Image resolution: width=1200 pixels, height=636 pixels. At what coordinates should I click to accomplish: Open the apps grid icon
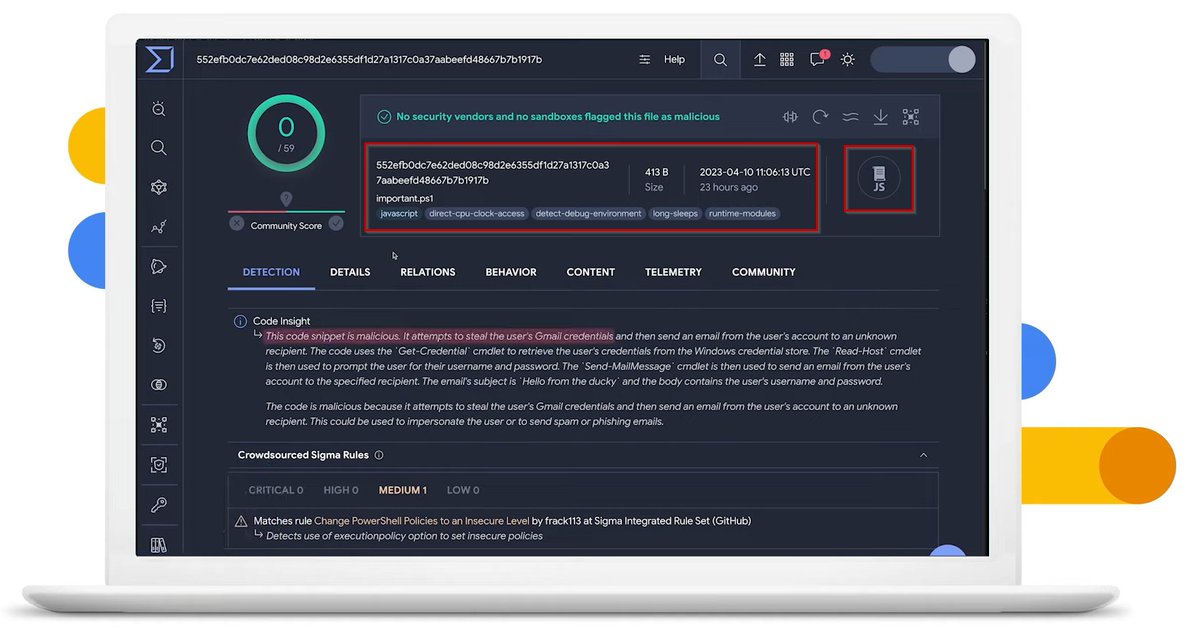click(787, 60)
